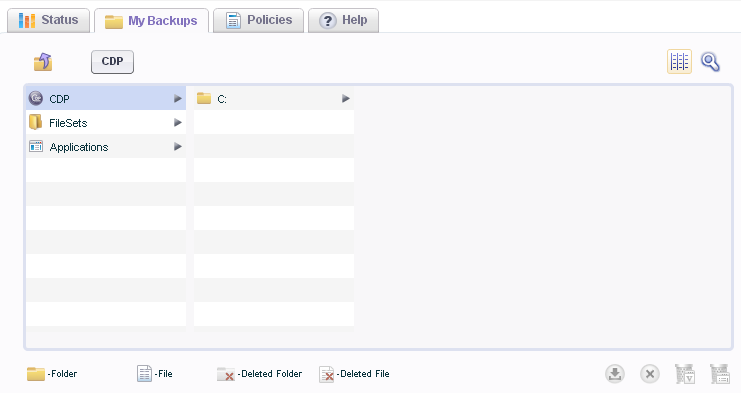741x393 pixels.
Task: Click the Deleted Folder legend icon
Action: pos(225,374)
